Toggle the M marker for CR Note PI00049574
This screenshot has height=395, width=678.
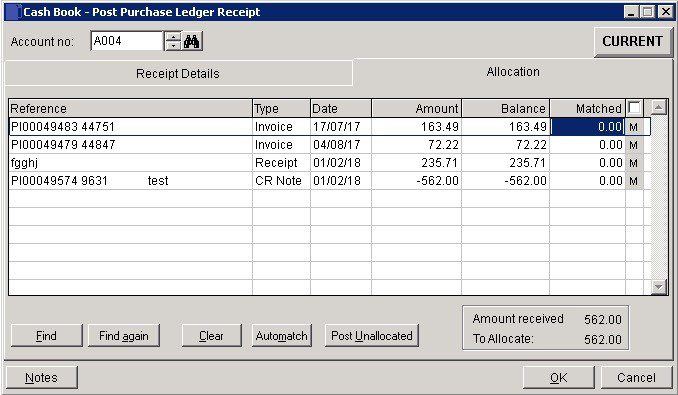pos(633,181)
